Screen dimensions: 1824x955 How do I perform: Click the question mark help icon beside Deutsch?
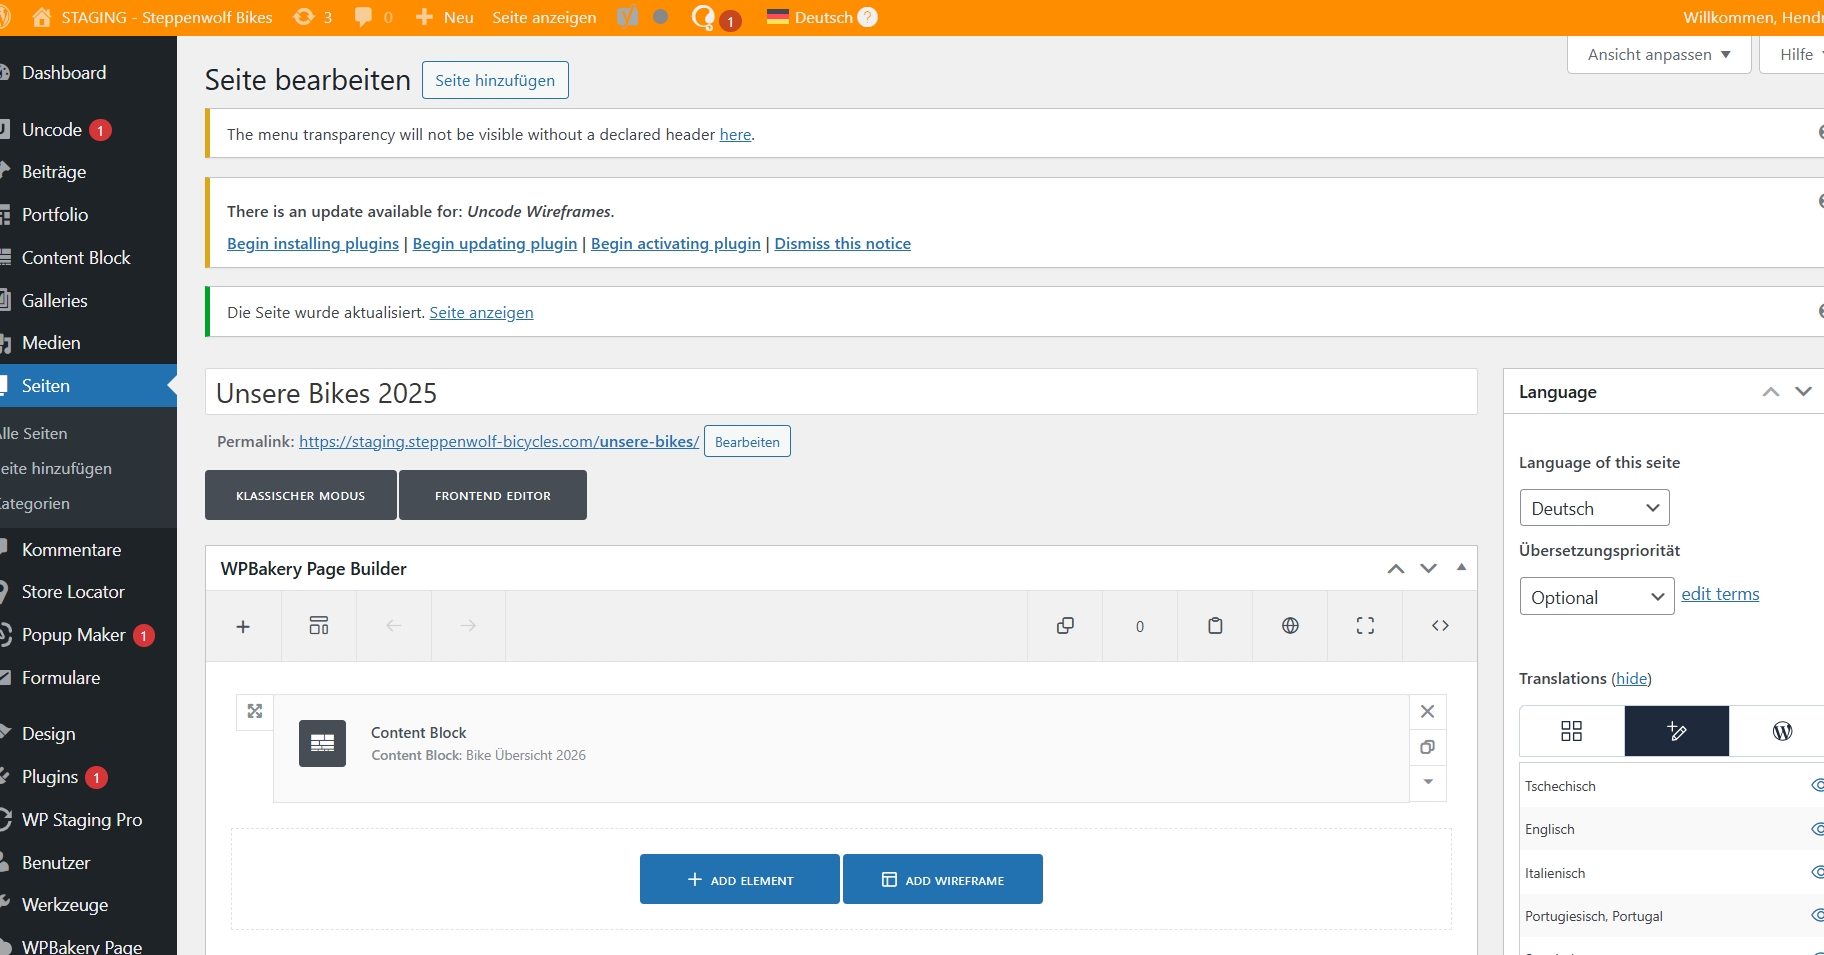(868, 17)
